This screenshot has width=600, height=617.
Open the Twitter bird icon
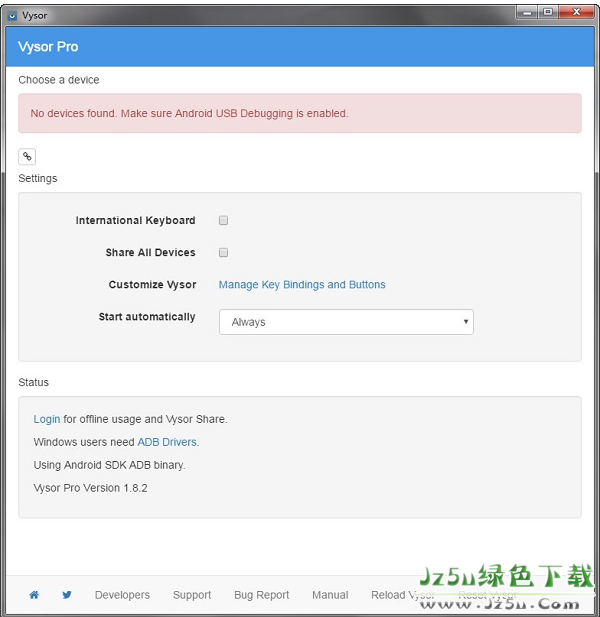coord(67,595)
